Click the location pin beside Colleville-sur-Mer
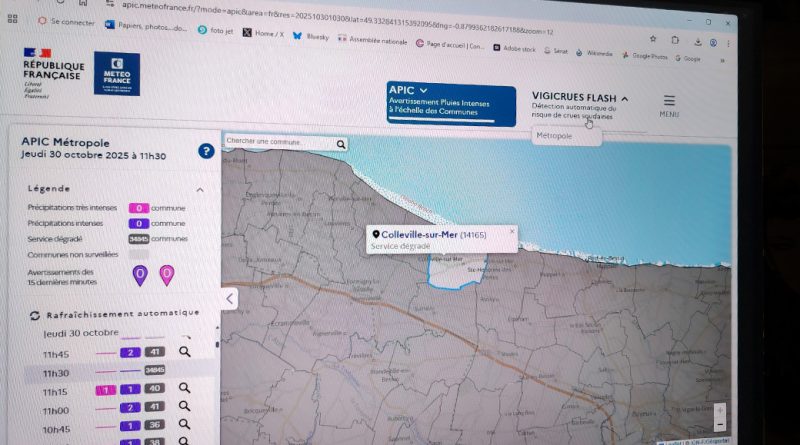Viewport: 800px width, 445px height. 376,234
